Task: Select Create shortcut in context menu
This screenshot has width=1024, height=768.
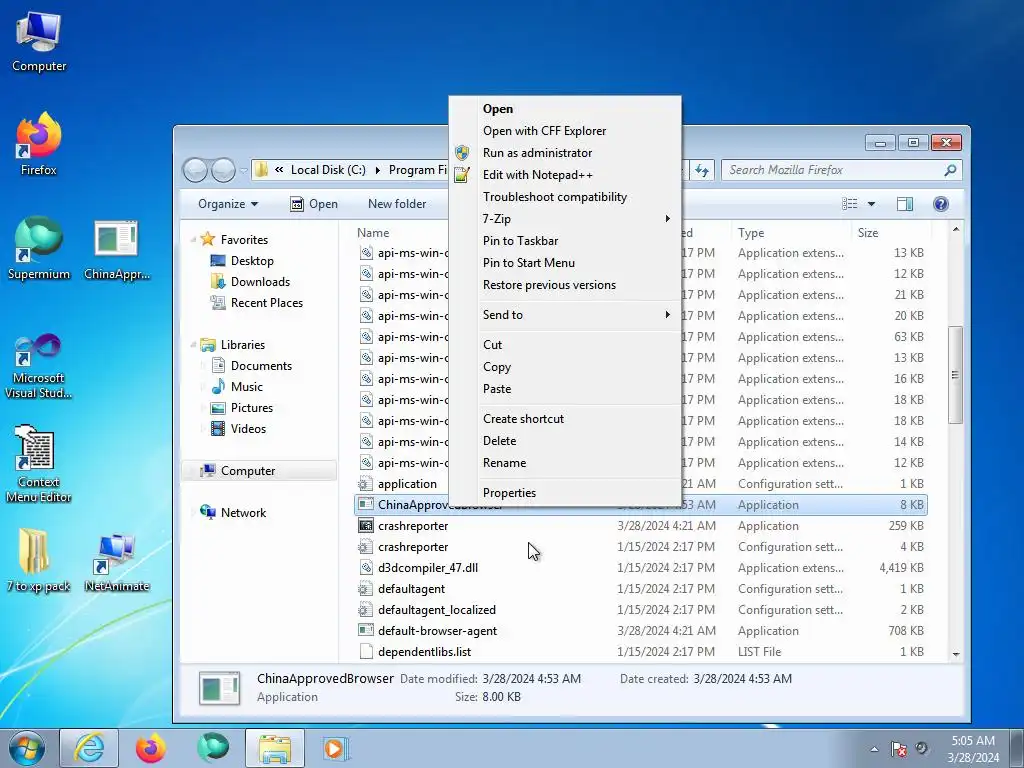Action: click(x=565, y=419)
